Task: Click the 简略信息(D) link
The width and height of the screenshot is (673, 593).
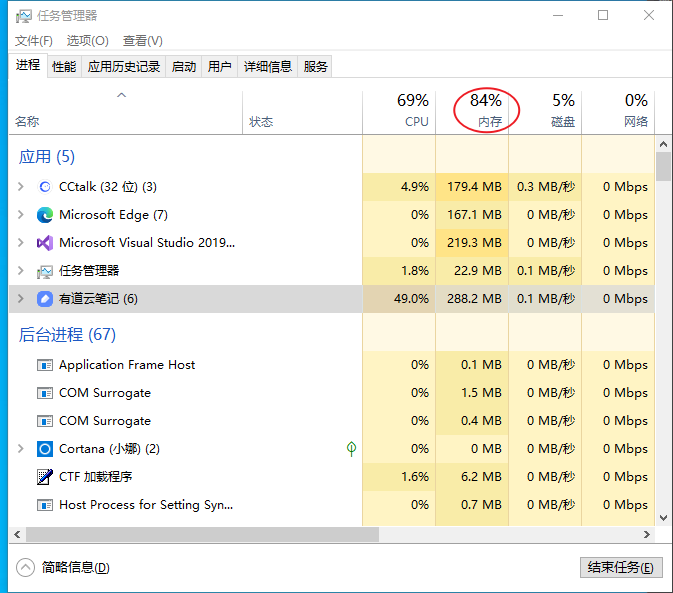Action: click(x=76, y=568)
